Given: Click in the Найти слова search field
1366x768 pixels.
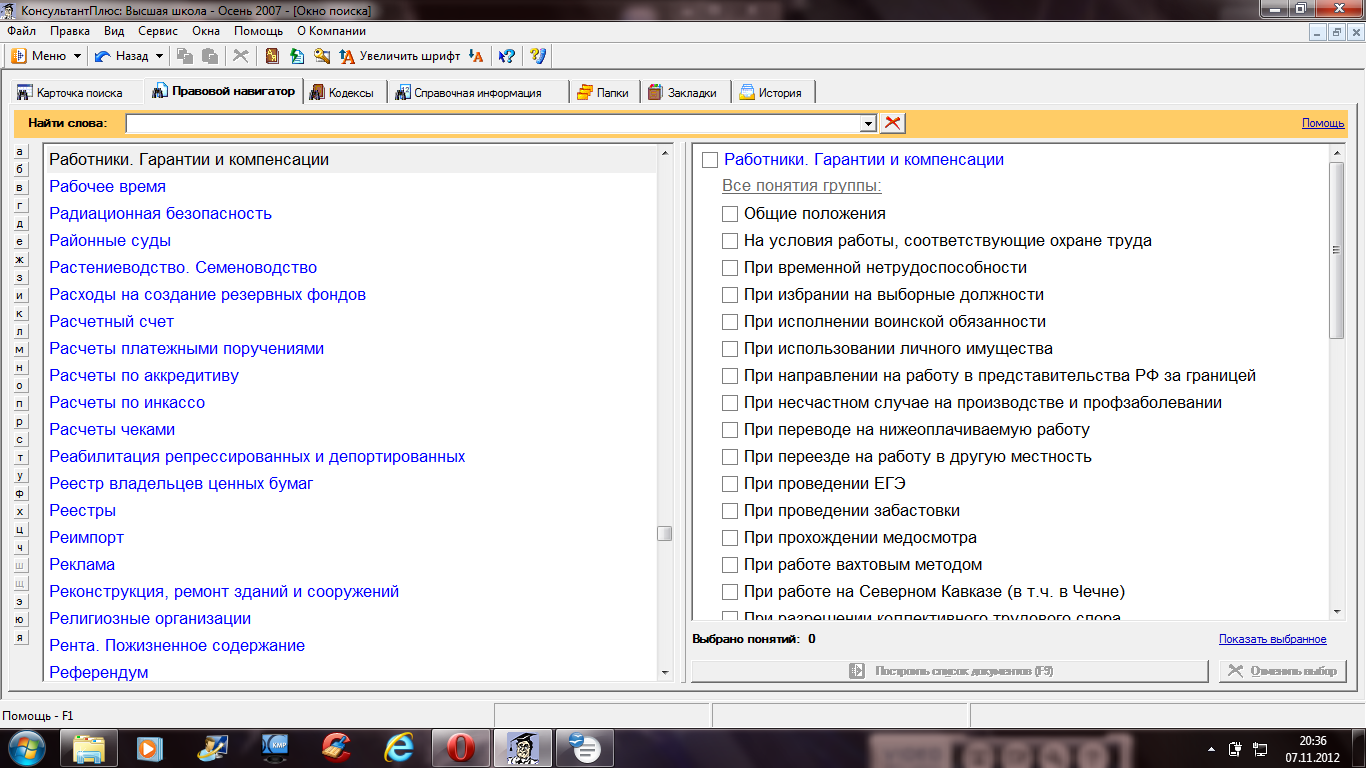Looking at the screenshot, I should point(494,123).
